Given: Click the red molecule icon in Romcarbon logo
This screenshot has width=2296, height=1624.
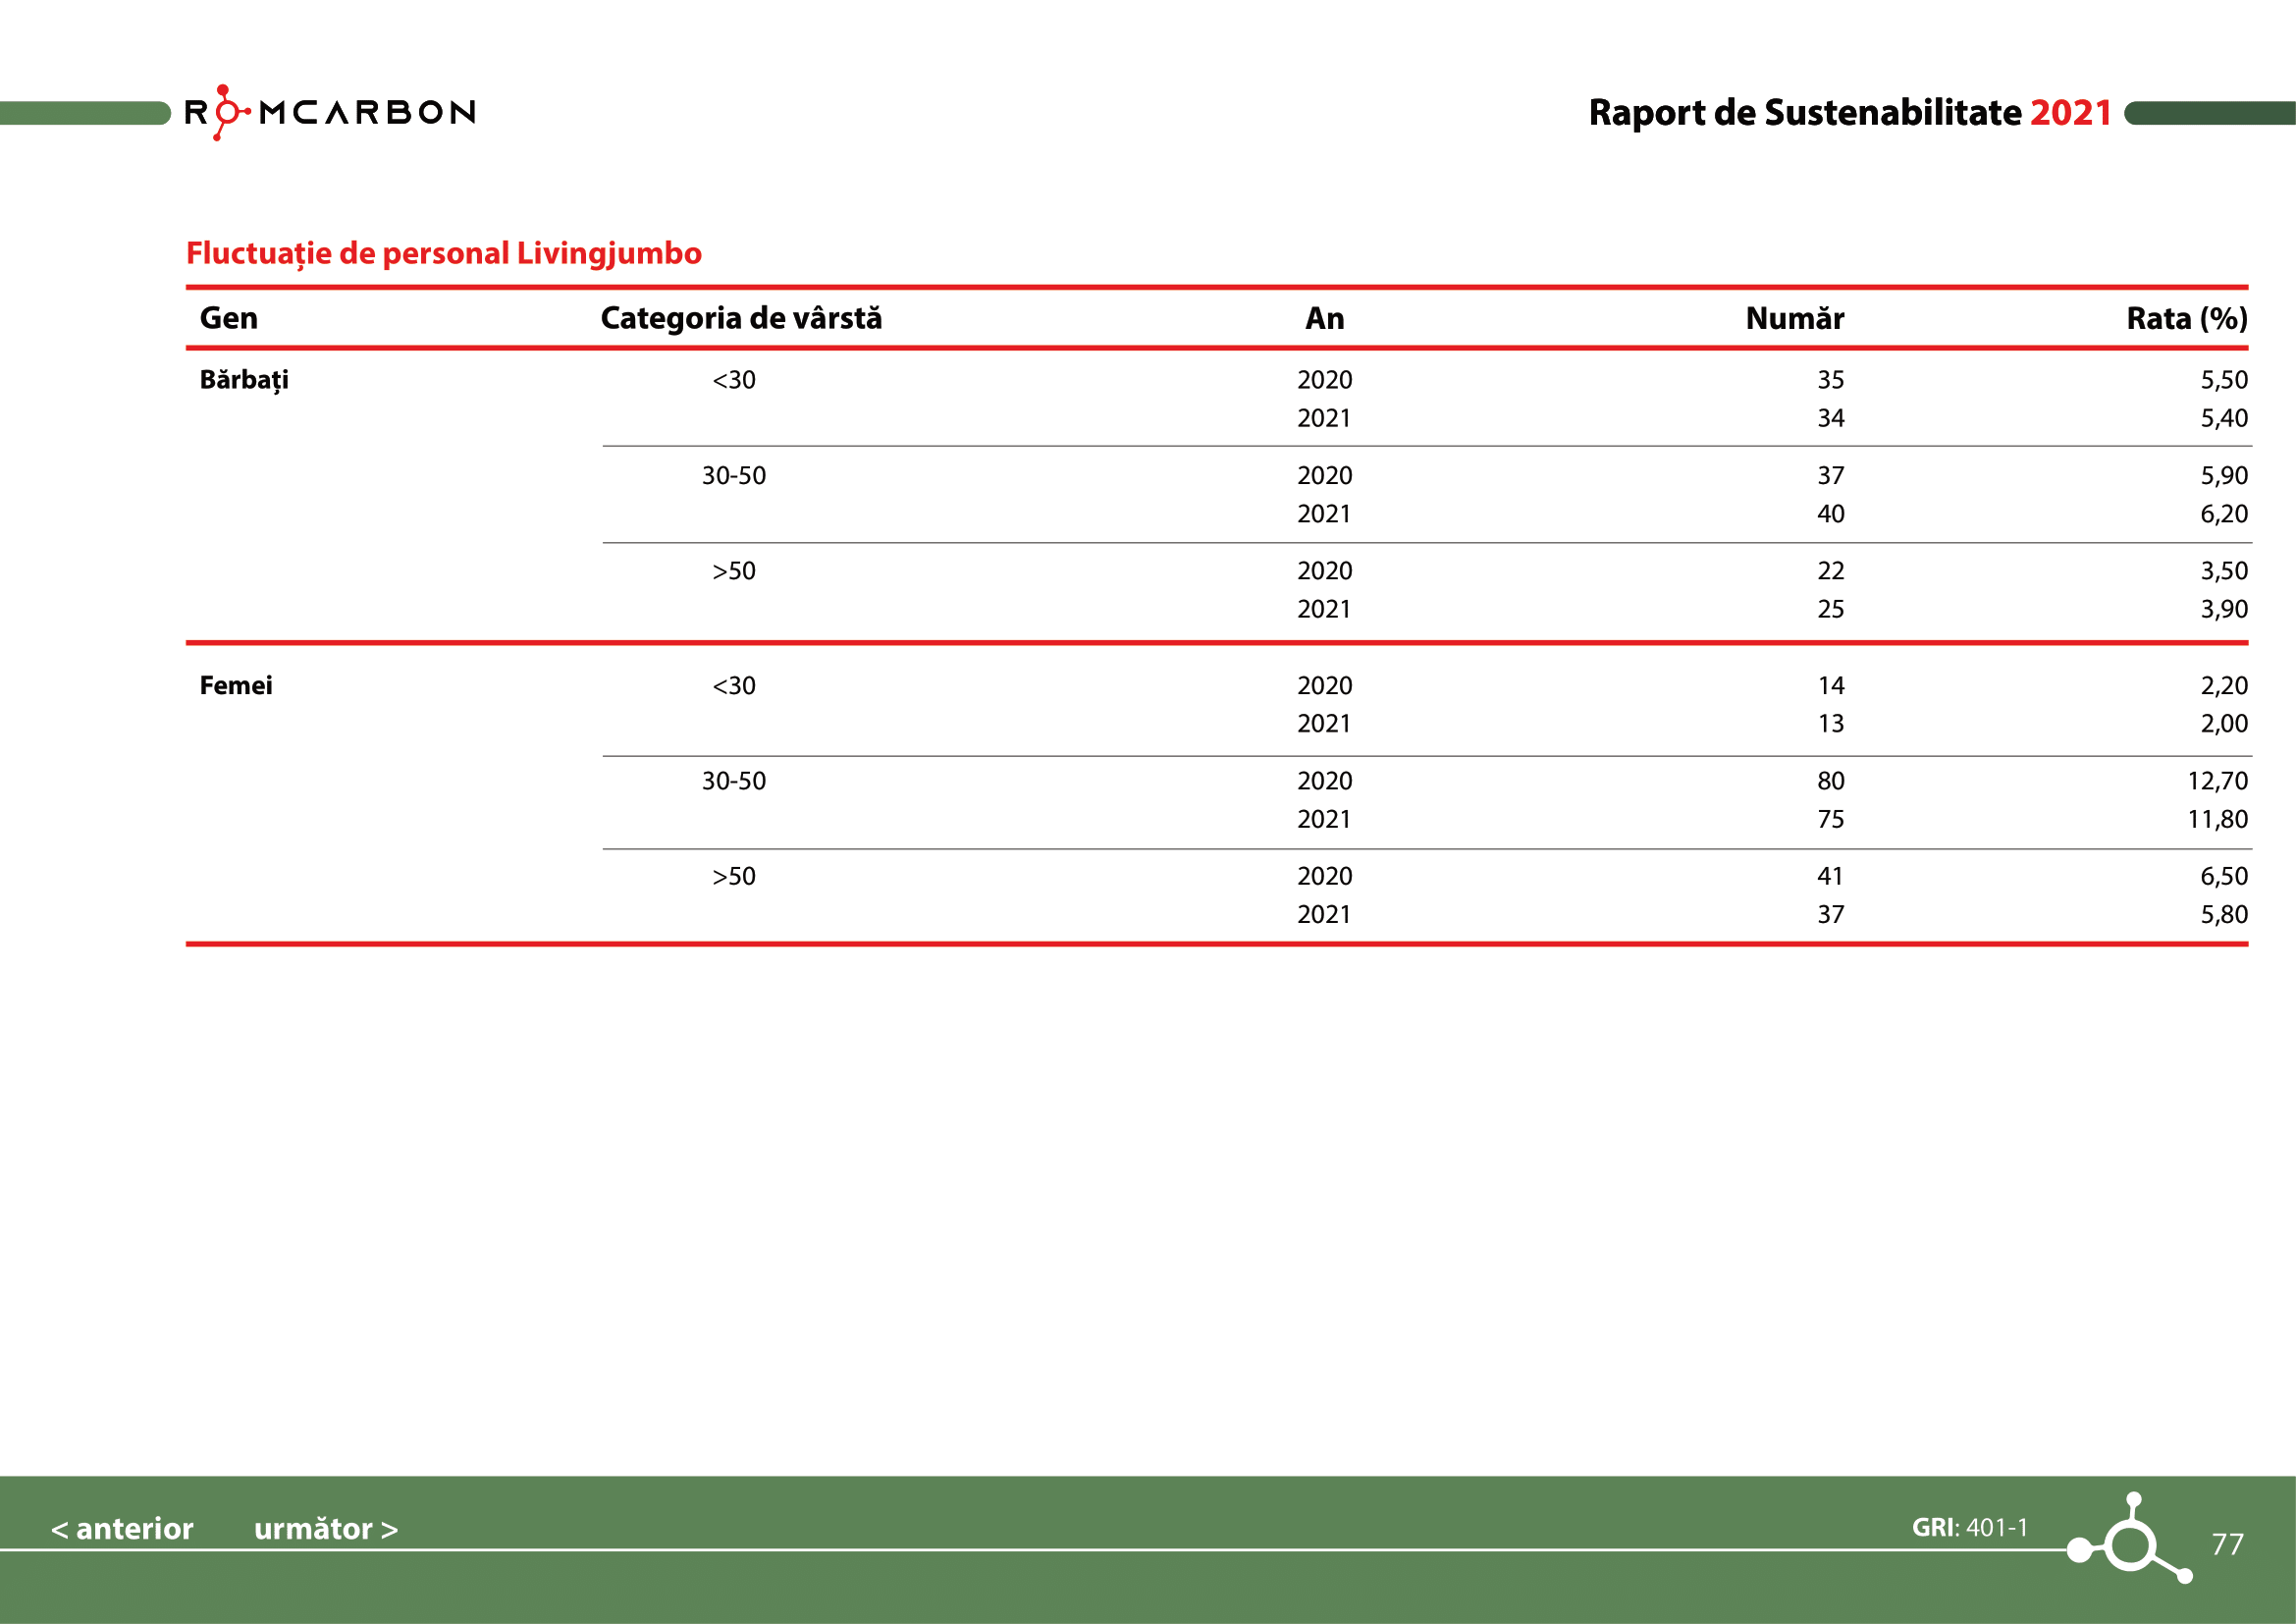Looking at the screenshot, I should 226,112.
